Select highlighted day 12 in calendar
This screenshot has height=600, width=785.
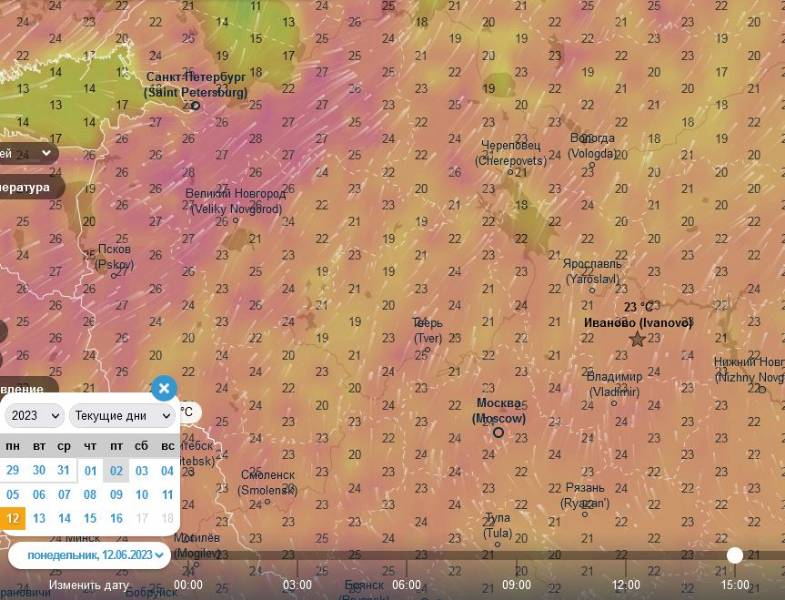pos(13,518)
